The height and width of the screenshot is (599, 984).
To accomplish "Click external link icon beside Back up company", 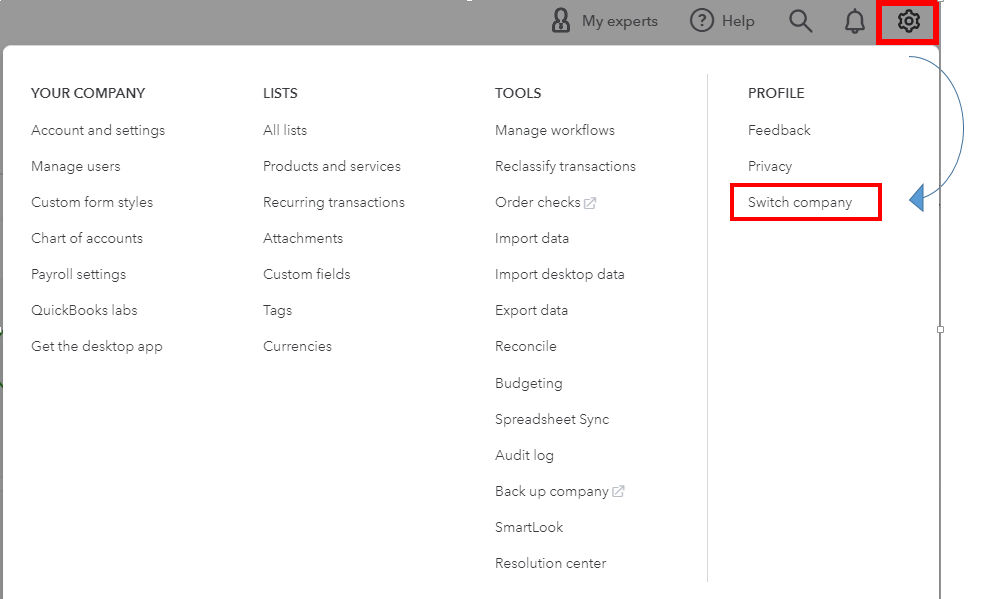I will 618,492.
